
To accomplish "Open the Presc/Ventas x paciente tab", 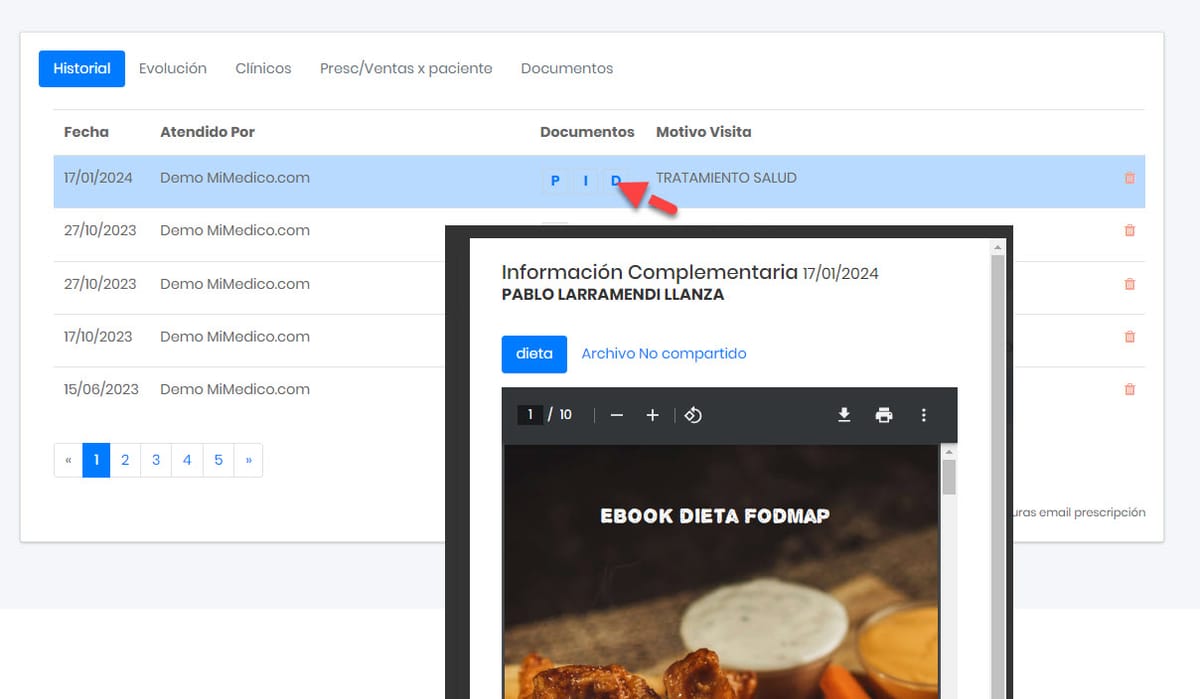I will 405,68.
